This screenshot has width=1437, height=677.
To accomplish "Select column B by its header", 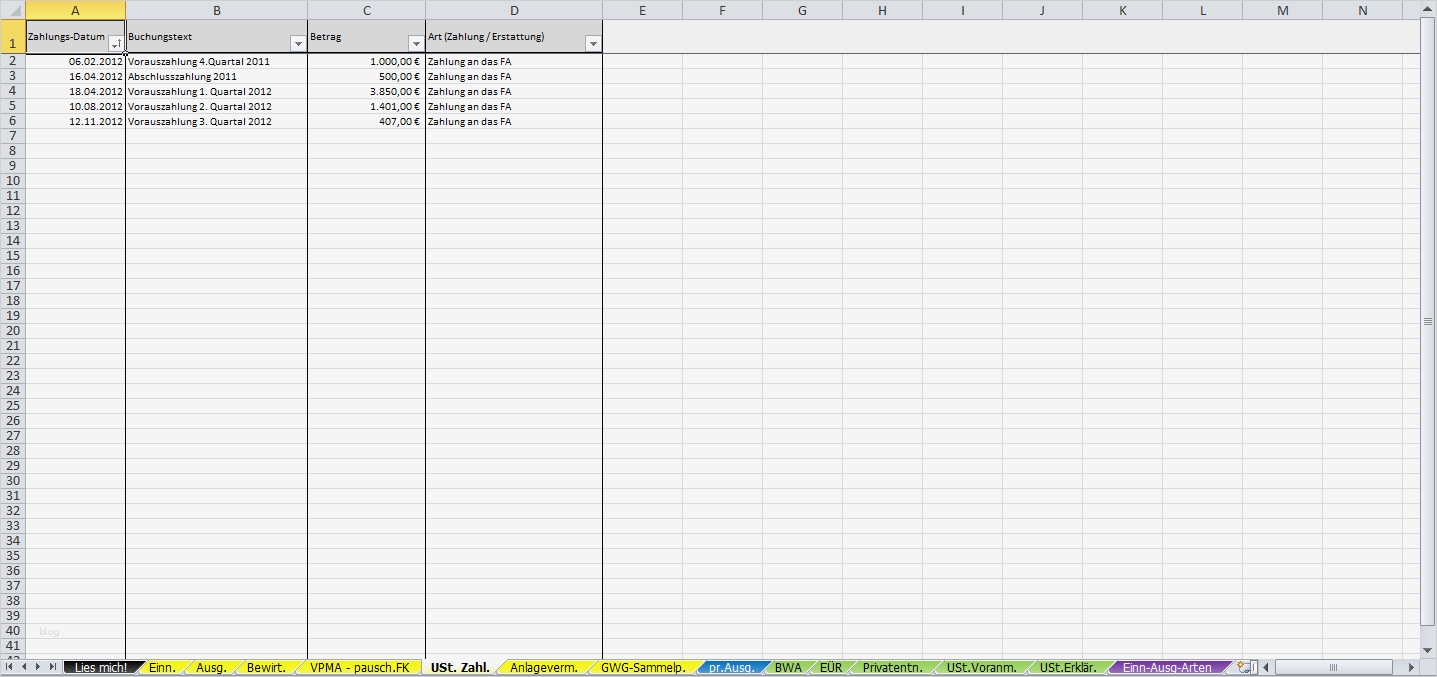I will 216,9.
